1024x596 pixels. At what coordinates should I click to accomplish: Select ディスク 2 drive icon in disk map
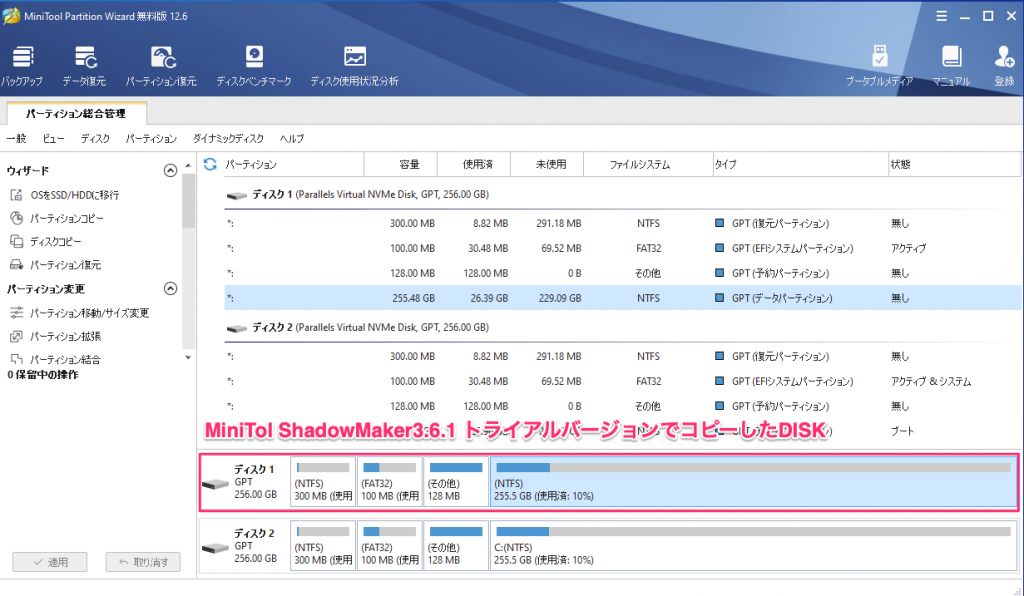(216, 548)
